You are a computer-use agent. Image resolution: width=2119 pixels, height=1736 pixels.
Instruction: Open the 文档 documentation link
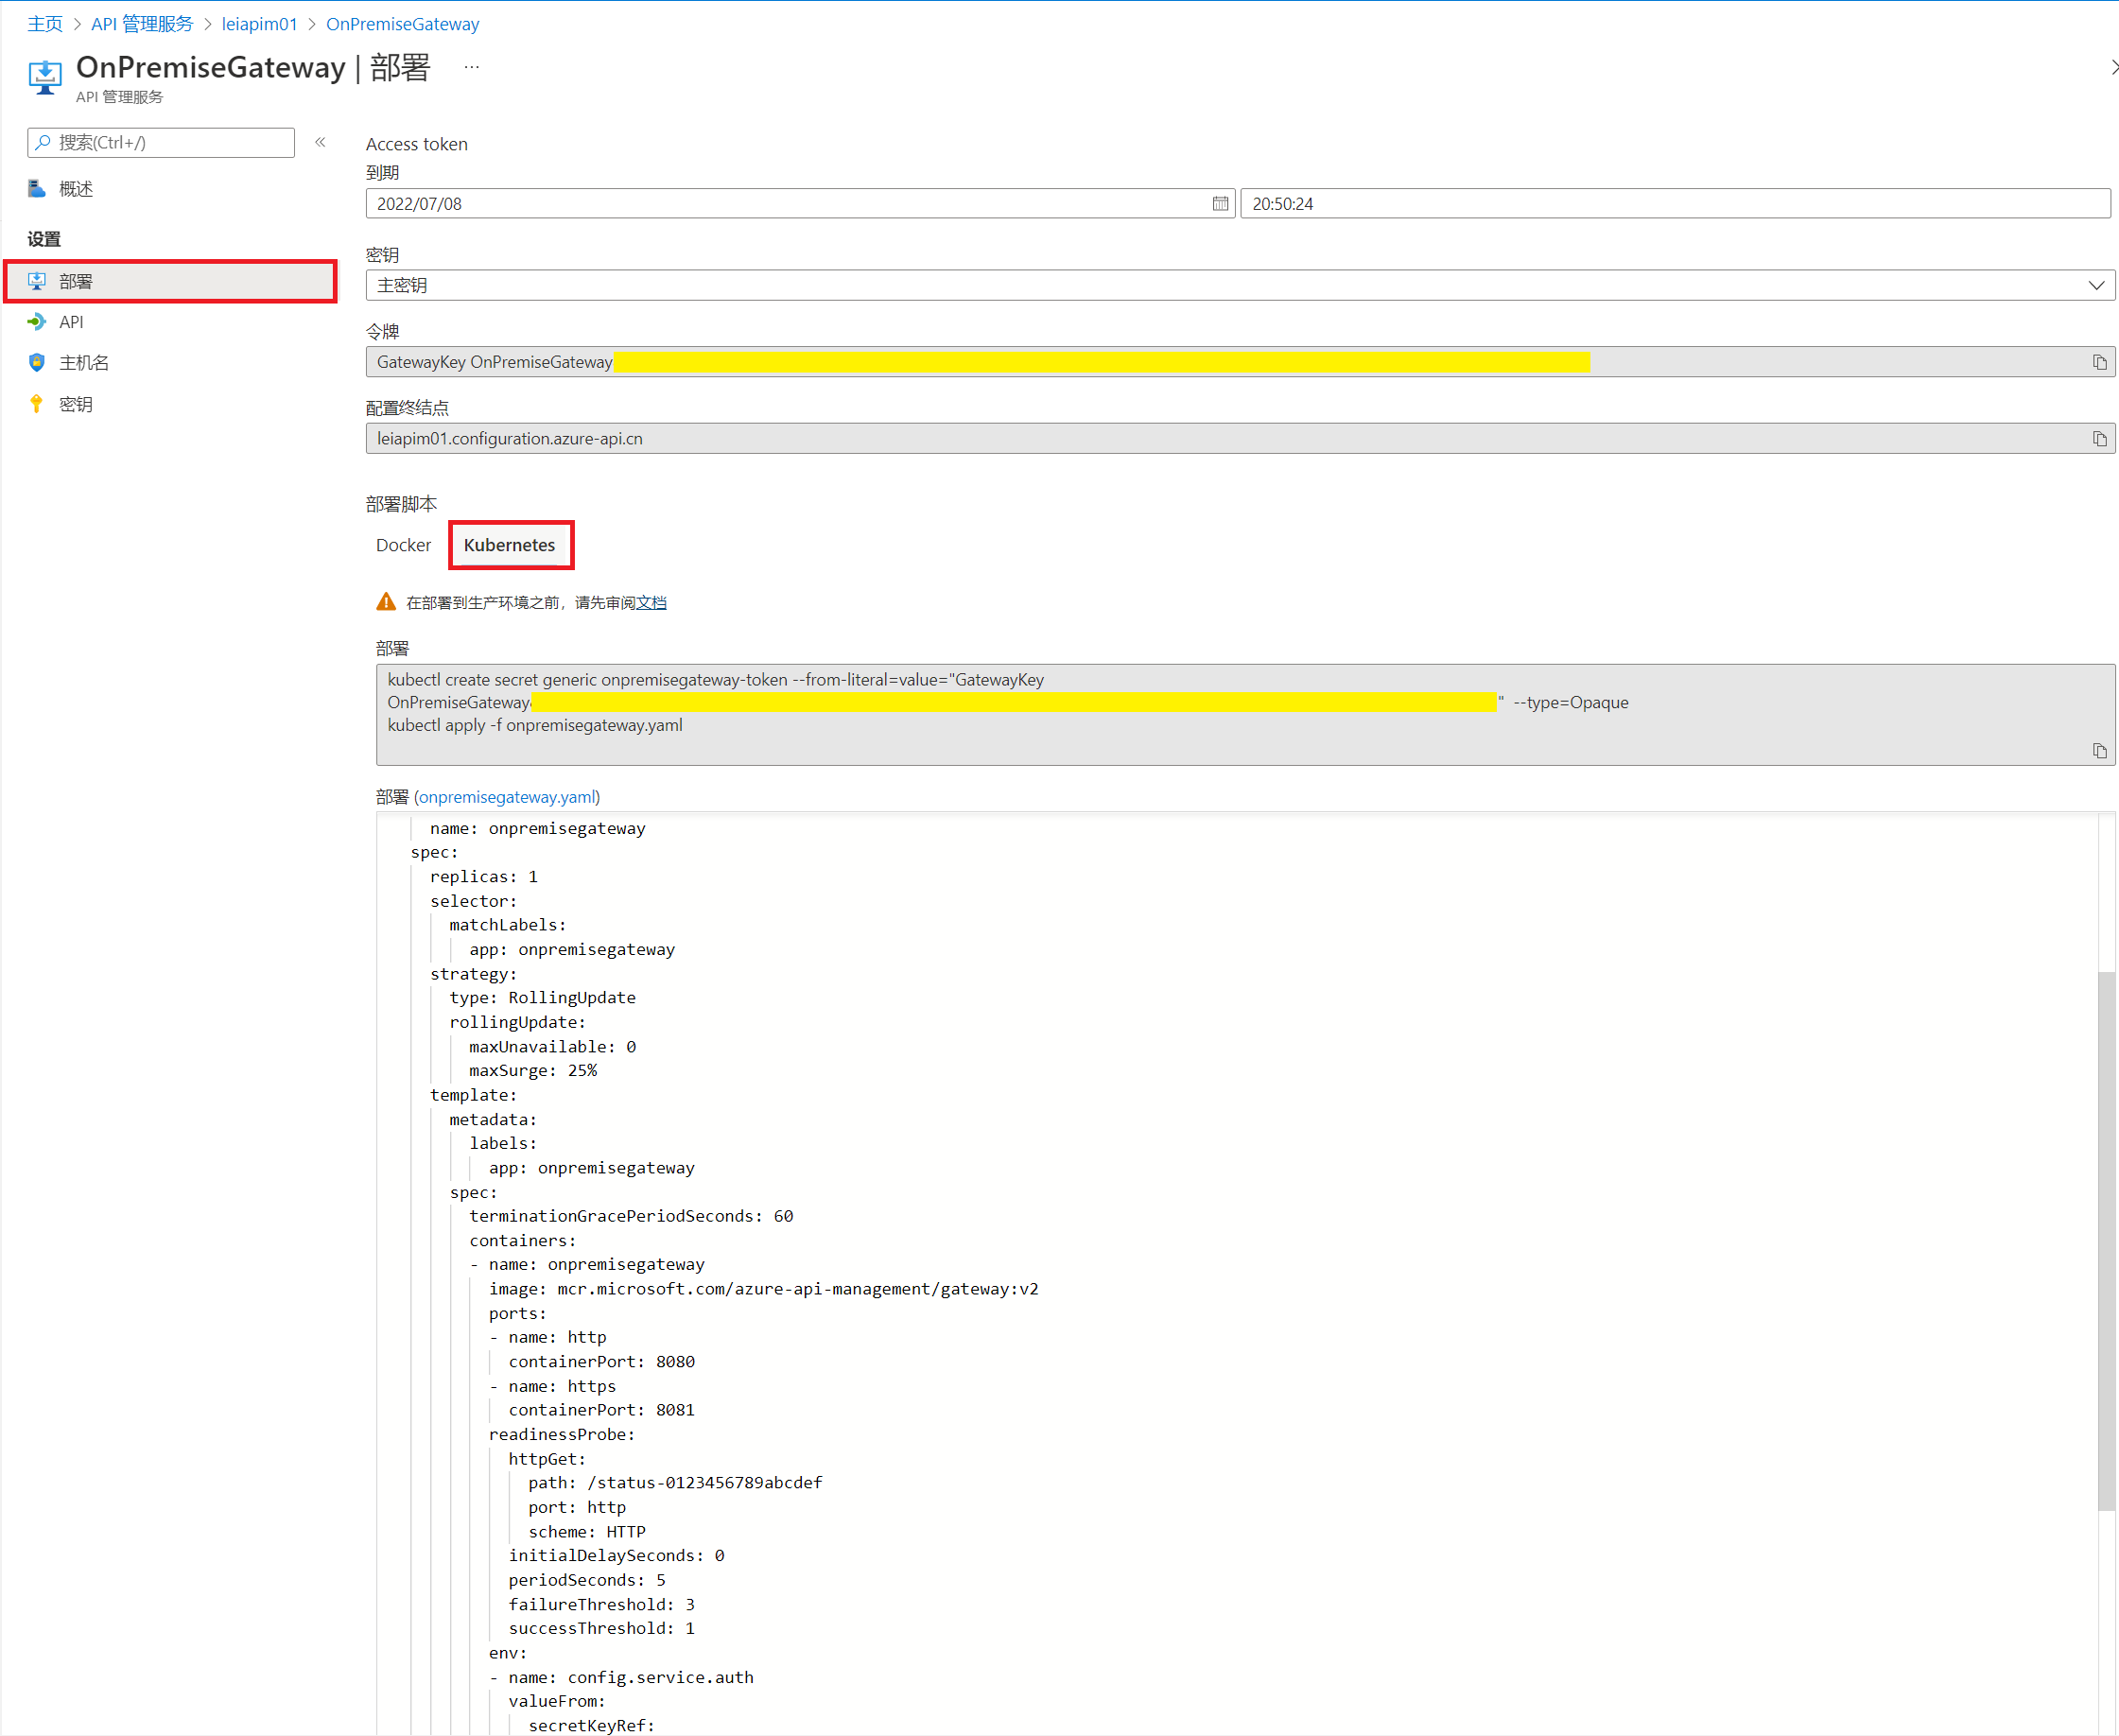[x=651, y=603]
